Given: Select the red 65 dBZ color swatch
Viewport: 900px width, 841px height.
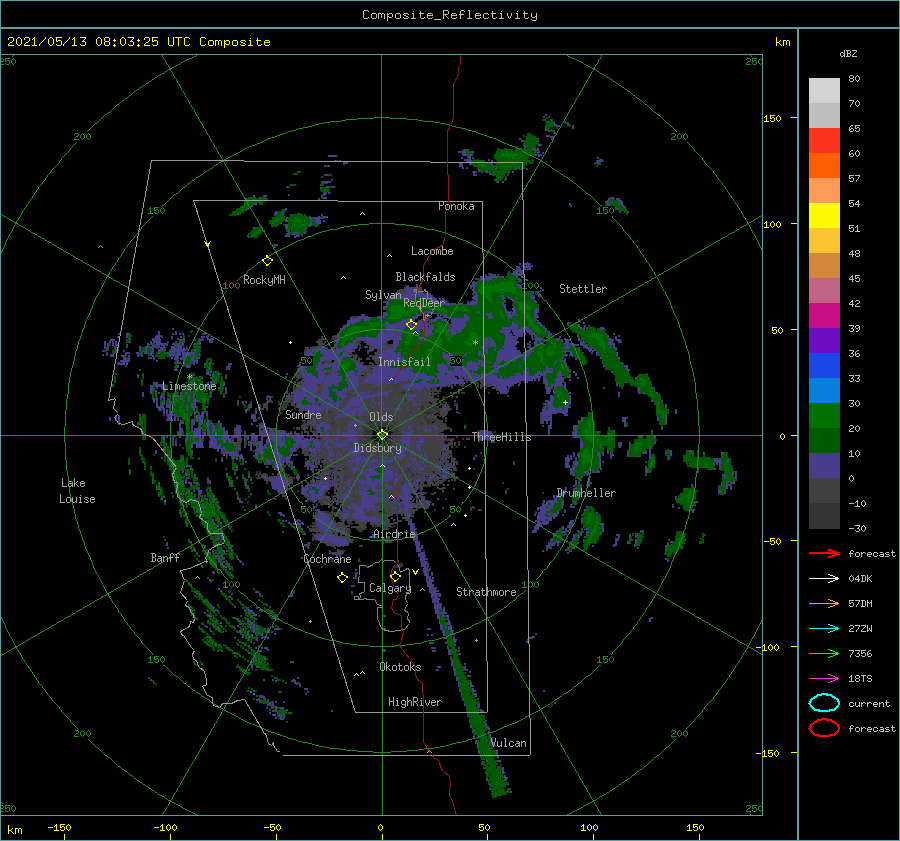Looking at the screenshot, I should pos(824,141).
